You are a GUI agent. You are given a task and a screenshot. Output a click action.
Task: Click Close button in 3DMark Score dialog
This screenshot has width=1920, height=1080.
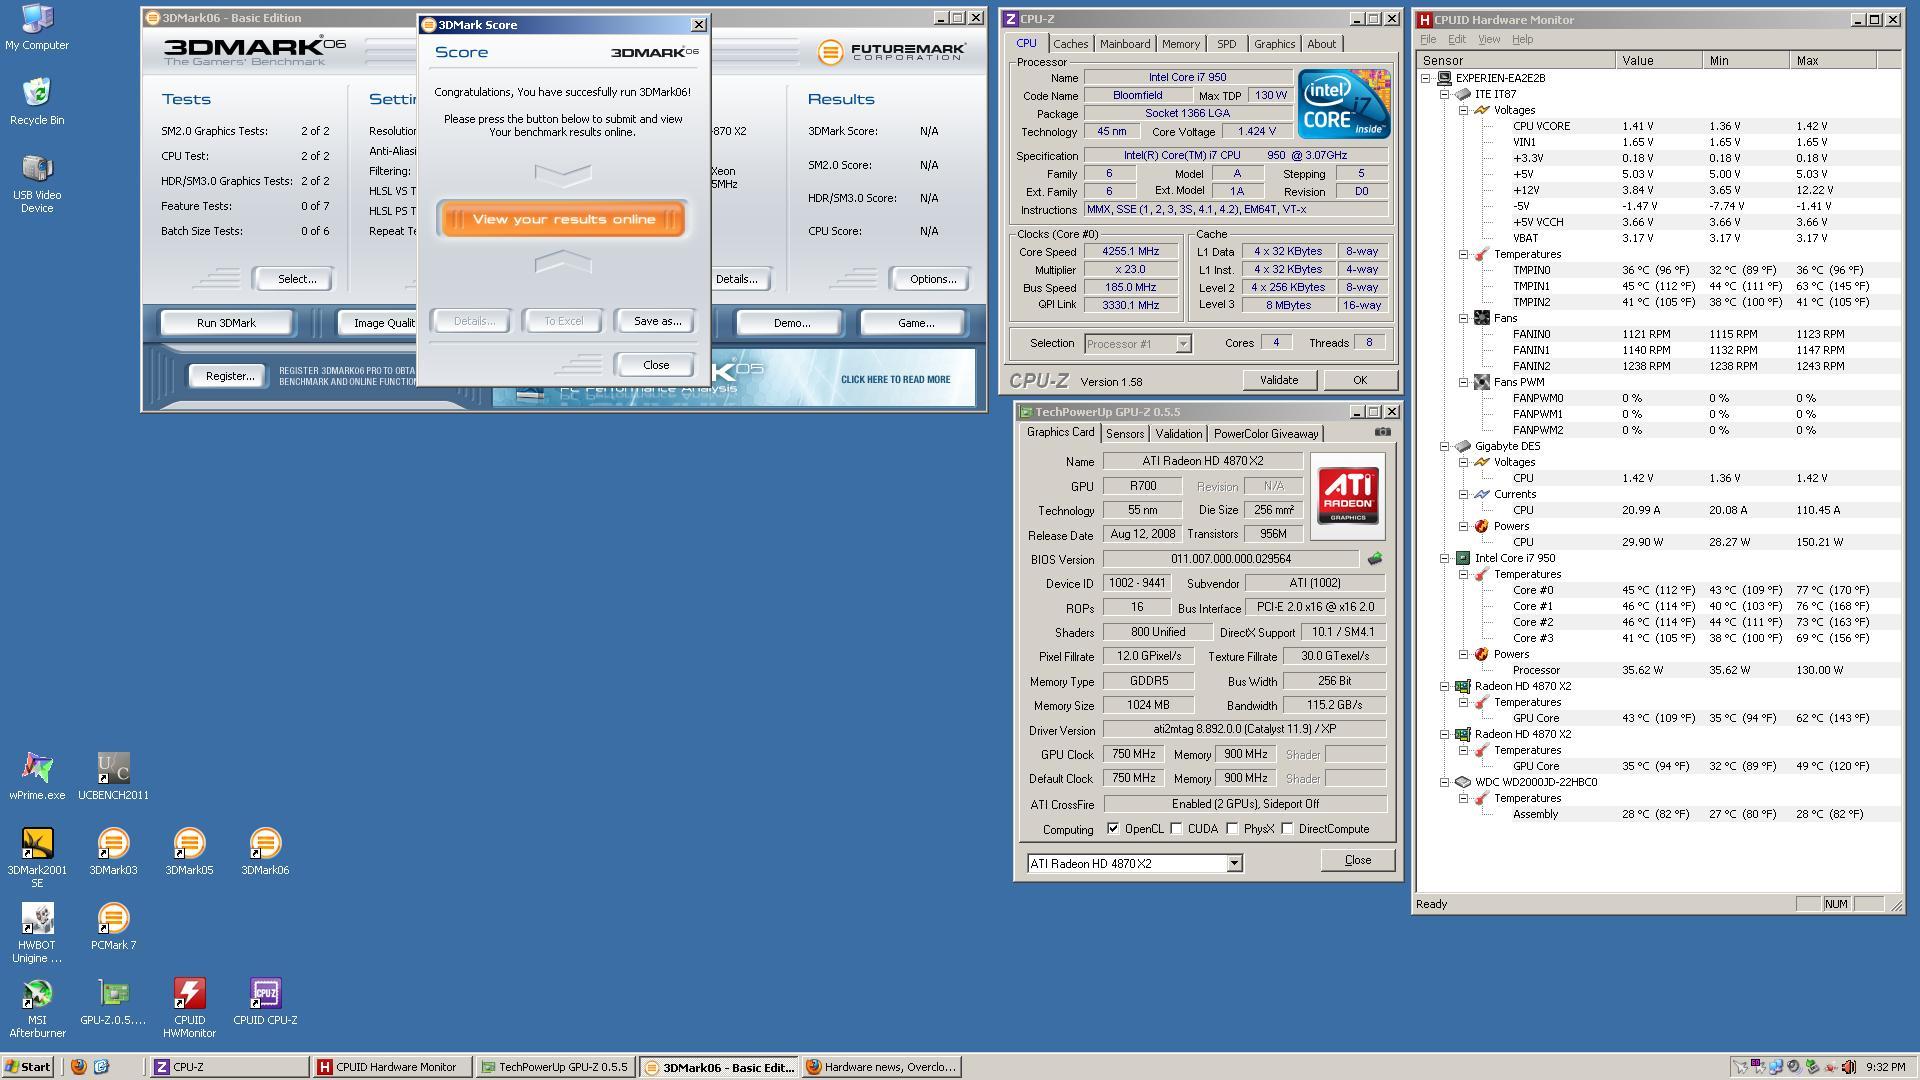click(x=656, y=365)
